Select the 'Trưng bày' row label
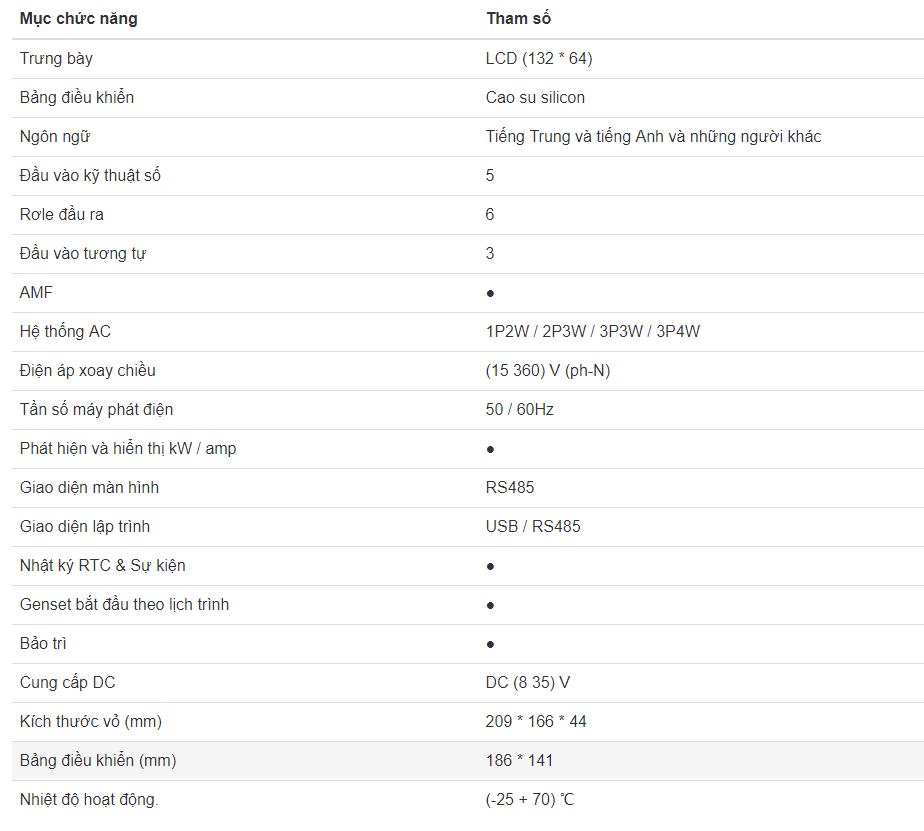Image resolution: width=924 pixels, height=831 pixels. pos(56,58)
